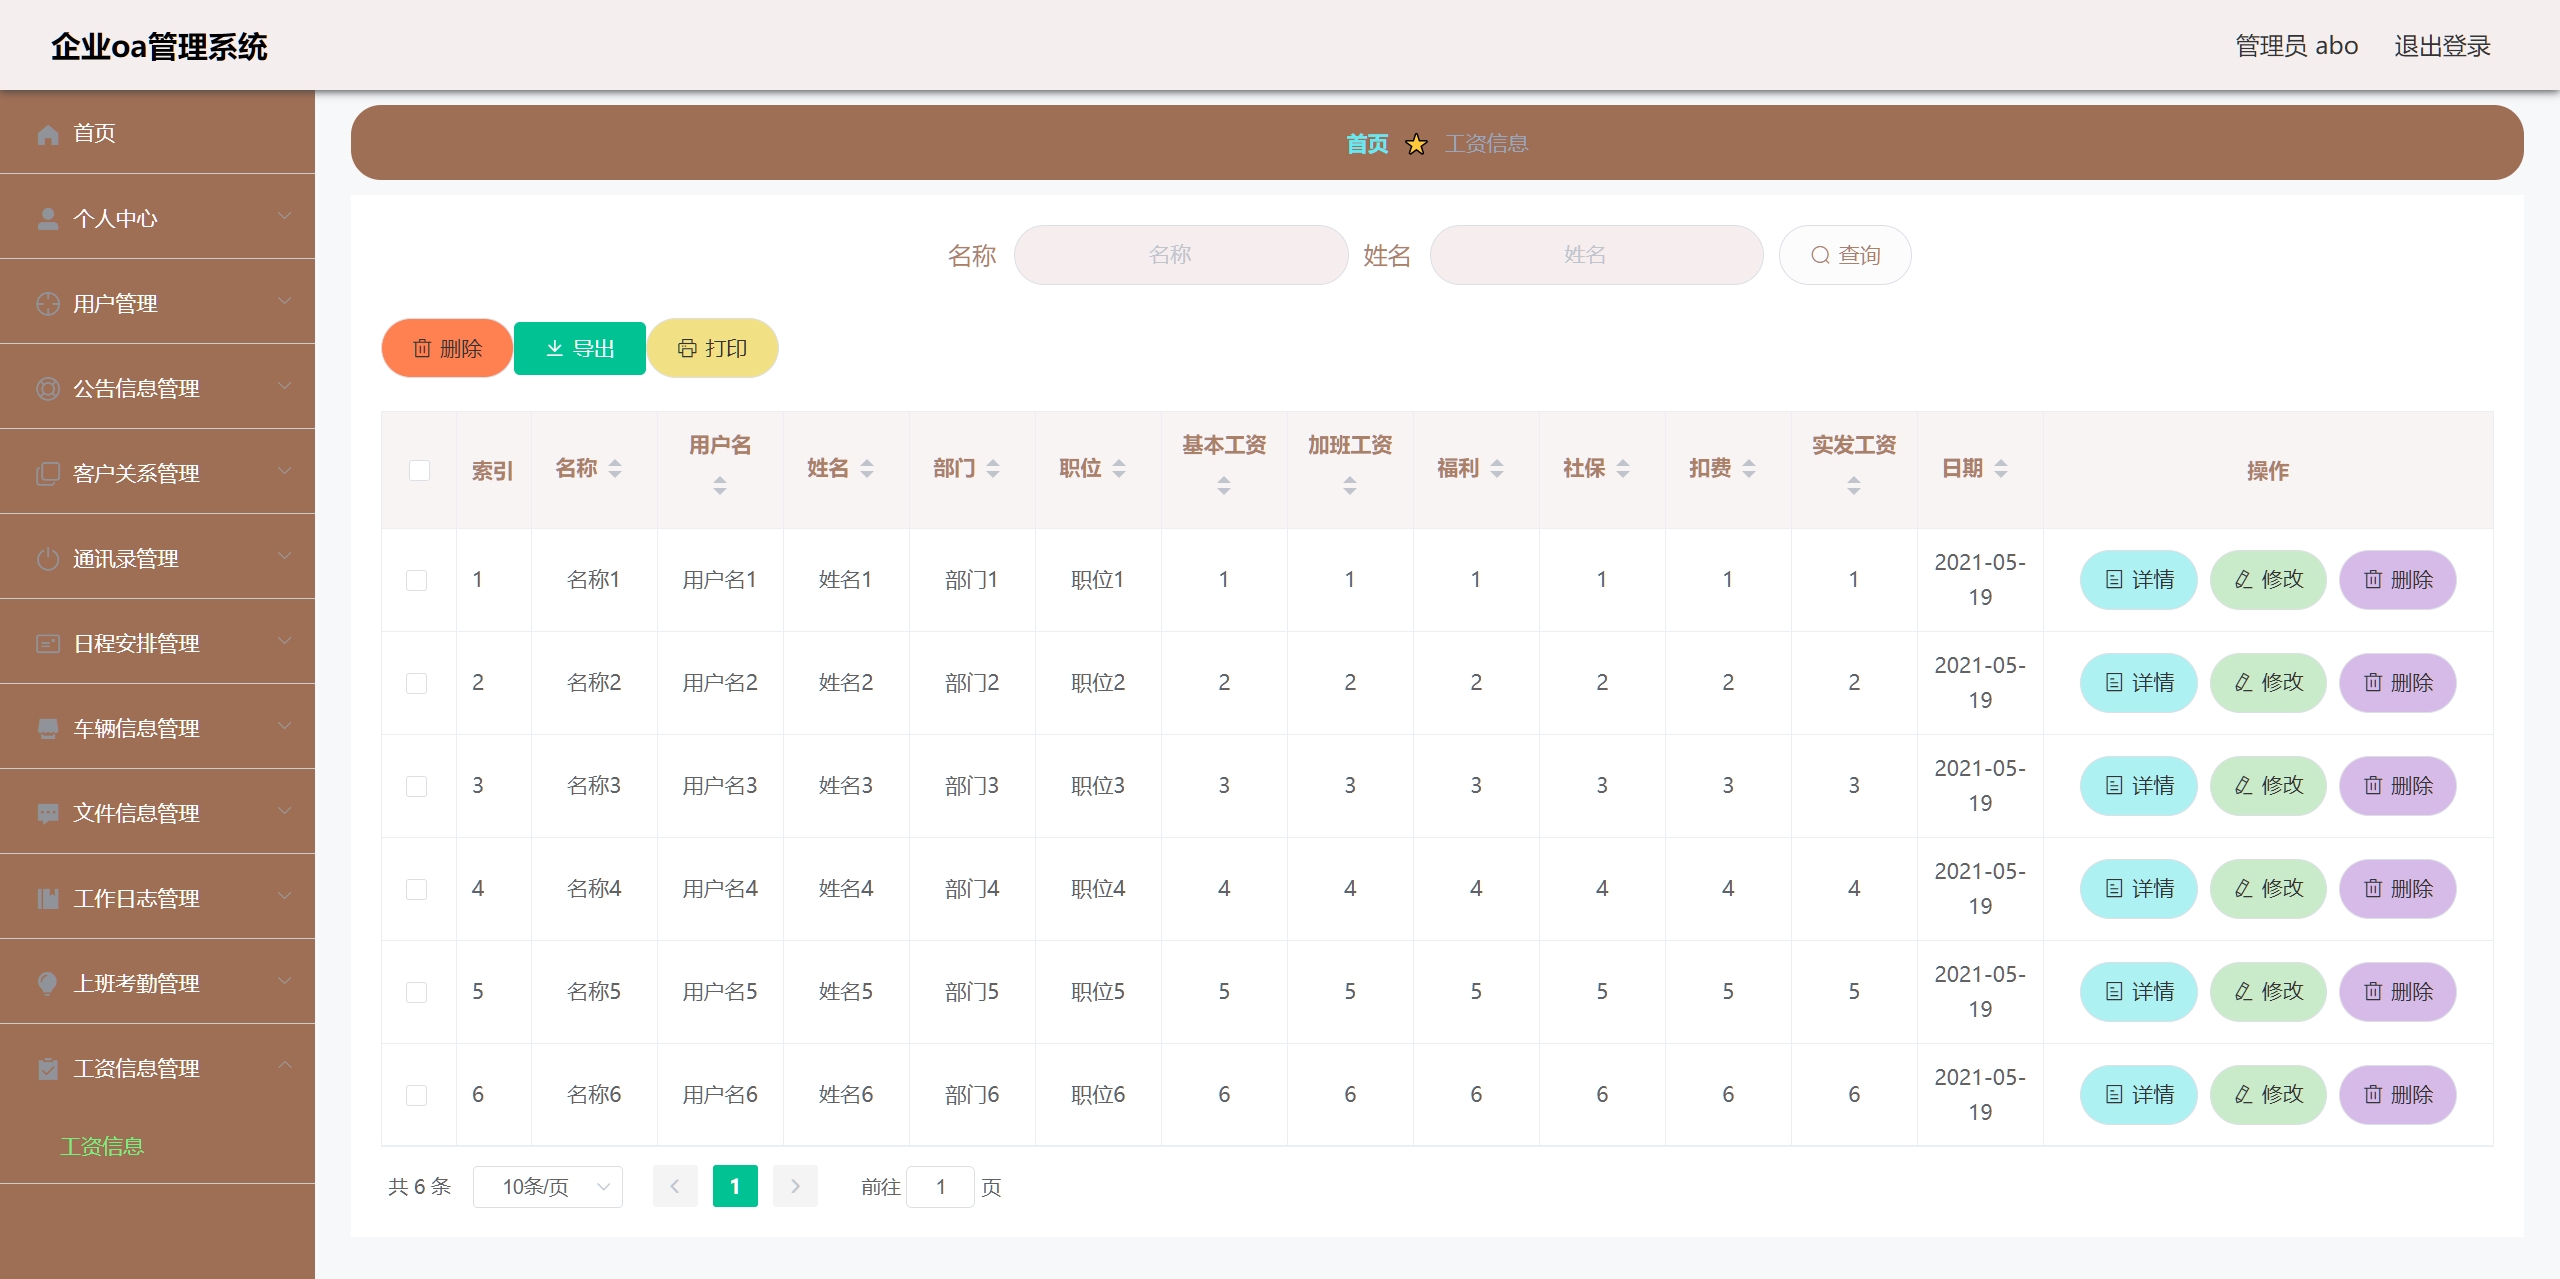Image resolution: width=2560 pixels, height=1279 pixels.
Task: Sort table by 用户名 column arrows
Action: (x=720, y=486)
